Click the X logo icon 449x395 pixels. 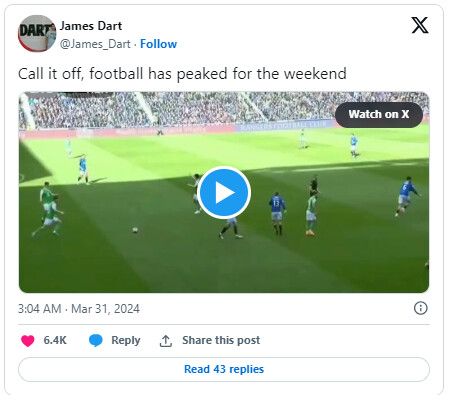coord(420,25)
